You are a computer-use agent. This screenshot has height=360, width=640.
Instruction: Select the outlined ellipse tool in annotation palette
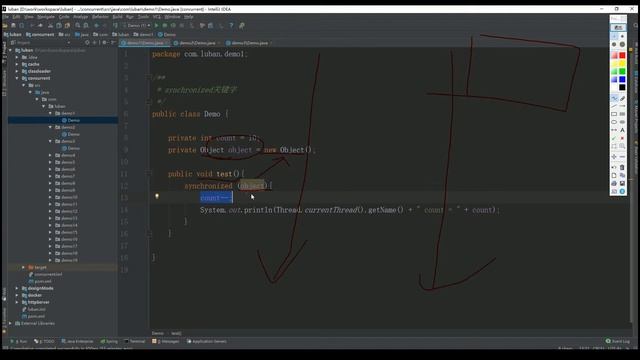click(614, 122)
